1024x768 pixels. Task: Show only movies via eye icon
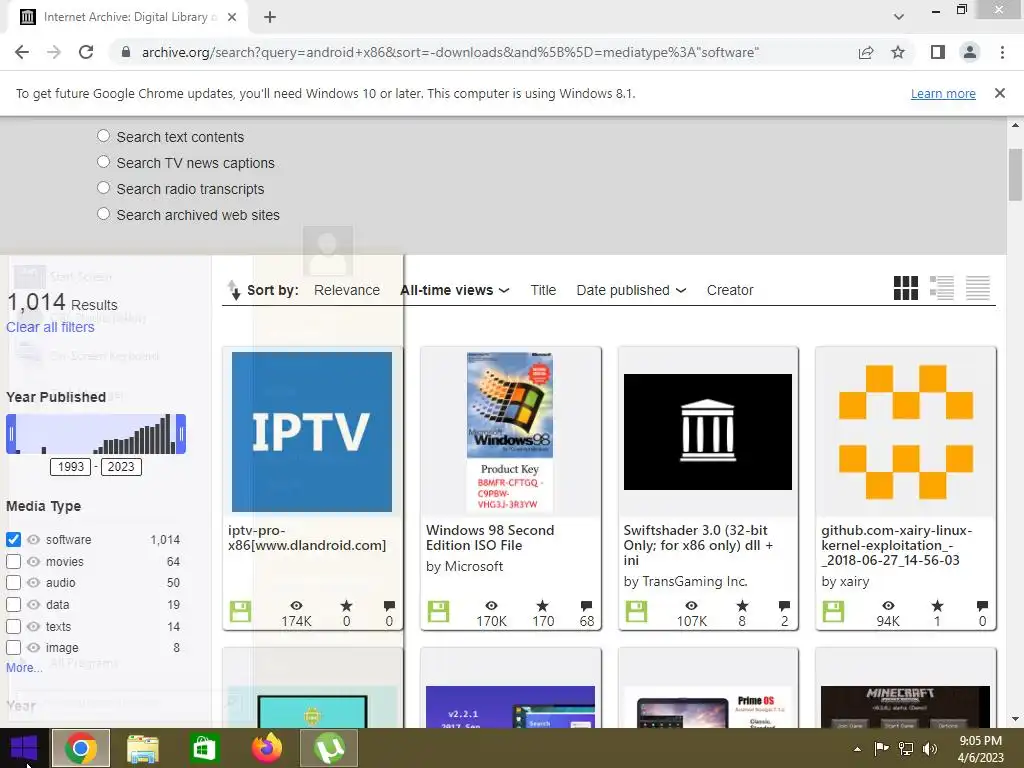point(33,561)
